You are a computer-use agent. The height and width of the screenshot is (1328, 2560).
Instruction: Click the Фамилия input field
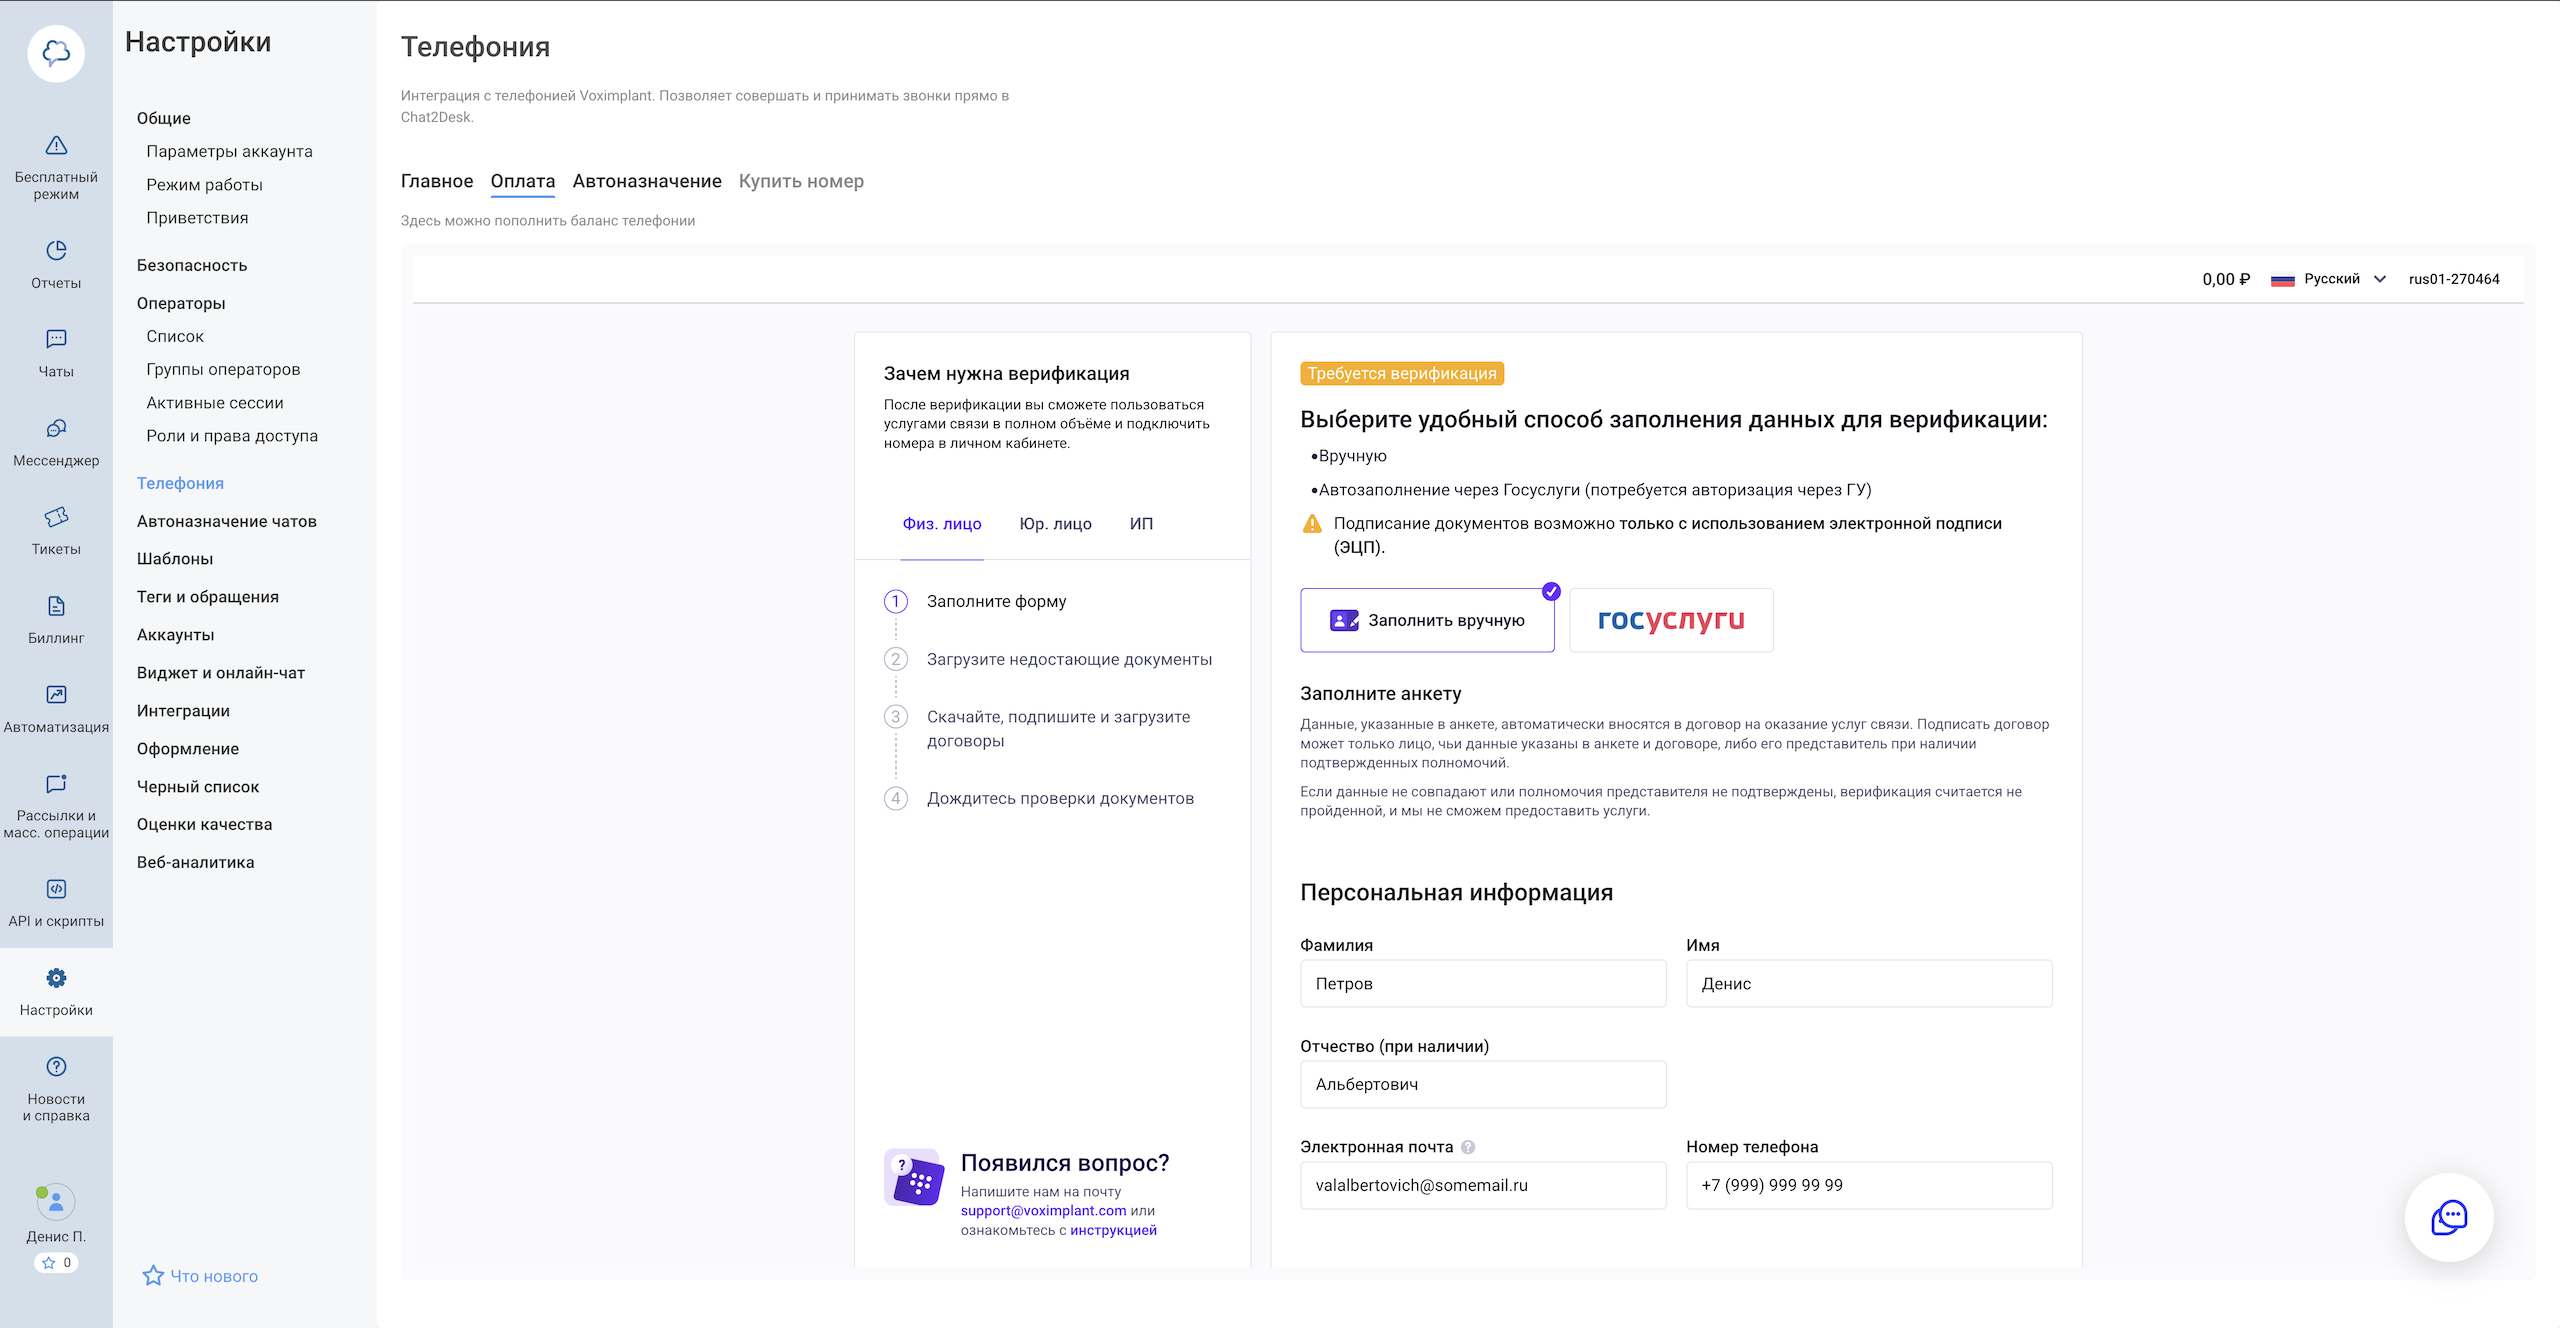point(1483,984)
